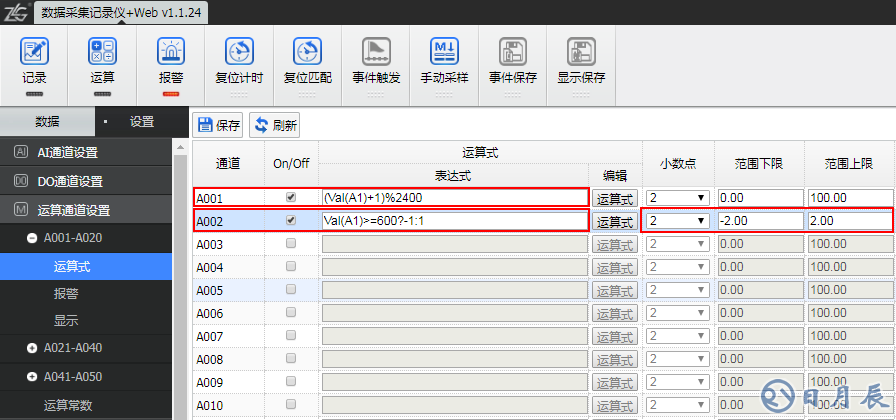This screenshot has width=896, height=420.
Task: Click the 运算式 edit button for A001
Action: 615,198
